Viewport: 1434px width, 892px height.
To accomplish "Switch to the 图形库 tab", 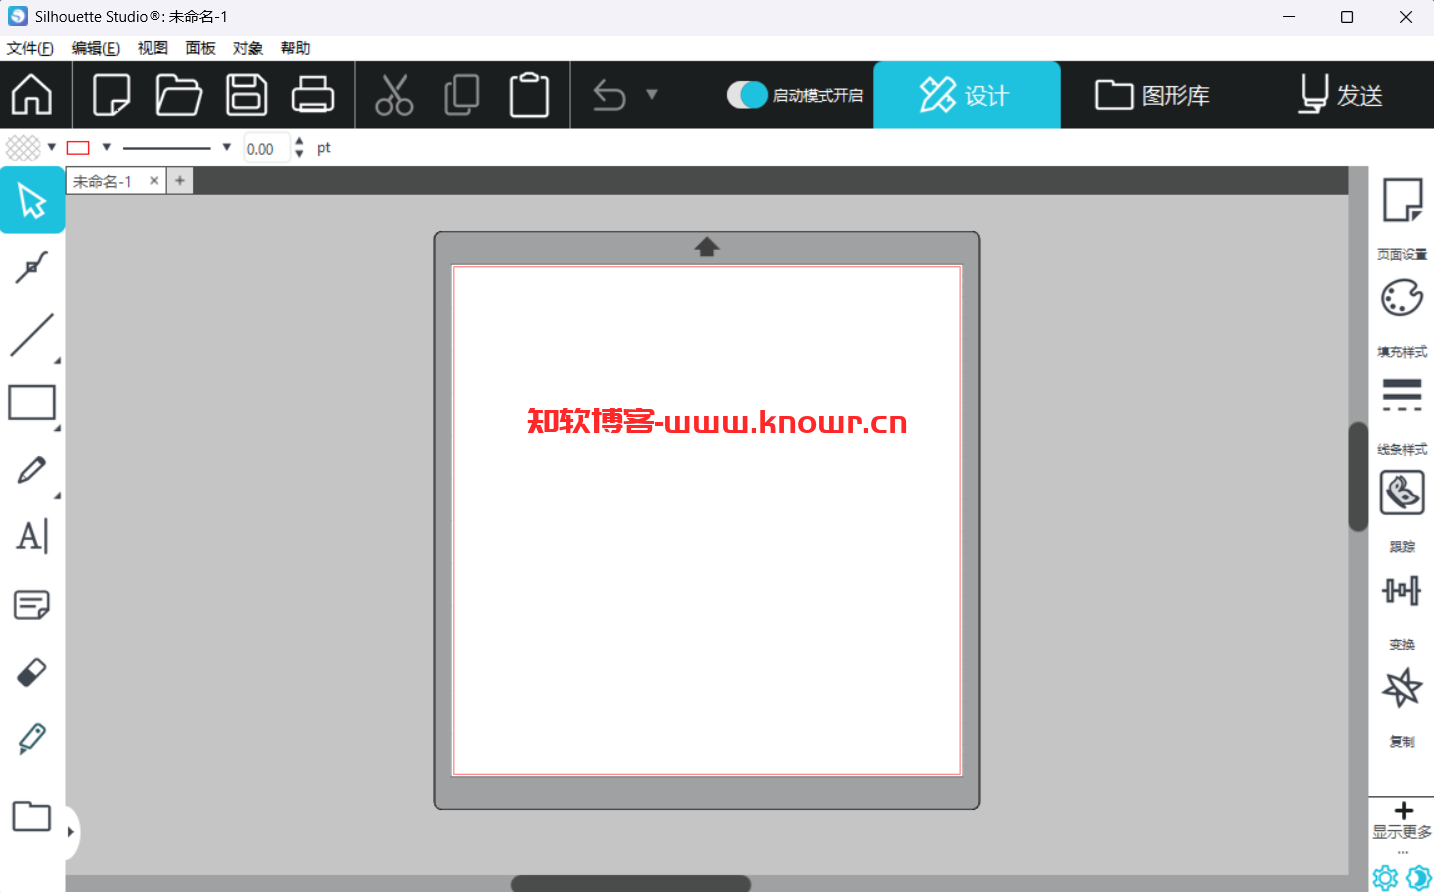I will pyautogui.click(x=1153, y=95).
